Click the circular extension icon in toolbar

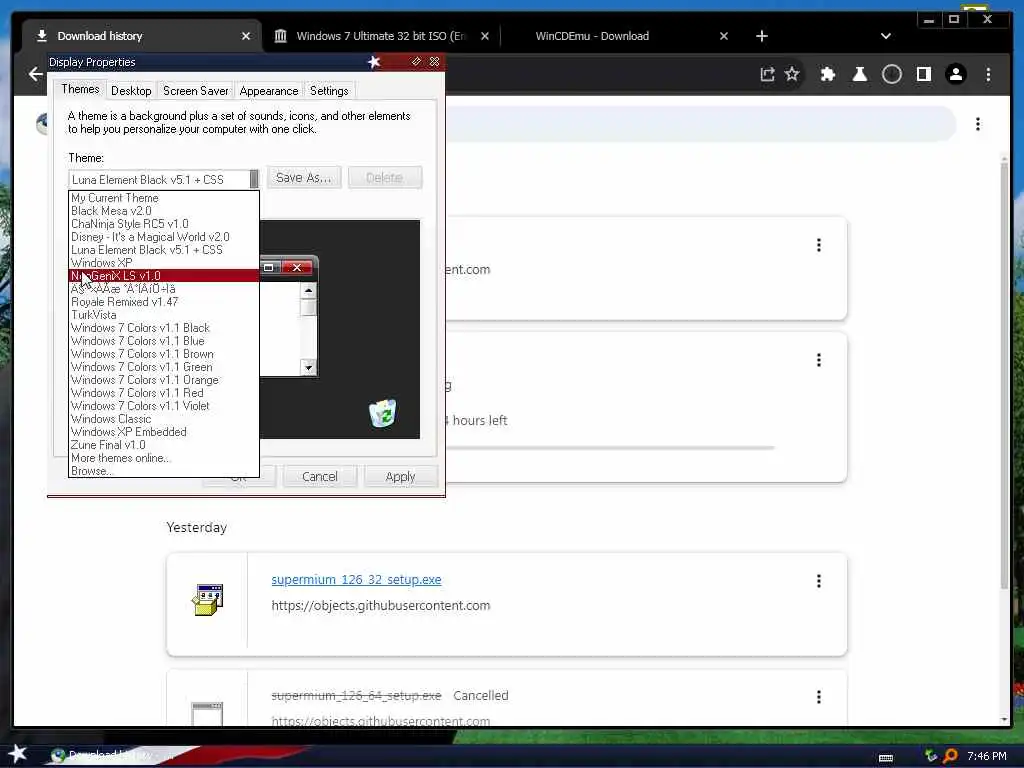[x=891, y=74]
